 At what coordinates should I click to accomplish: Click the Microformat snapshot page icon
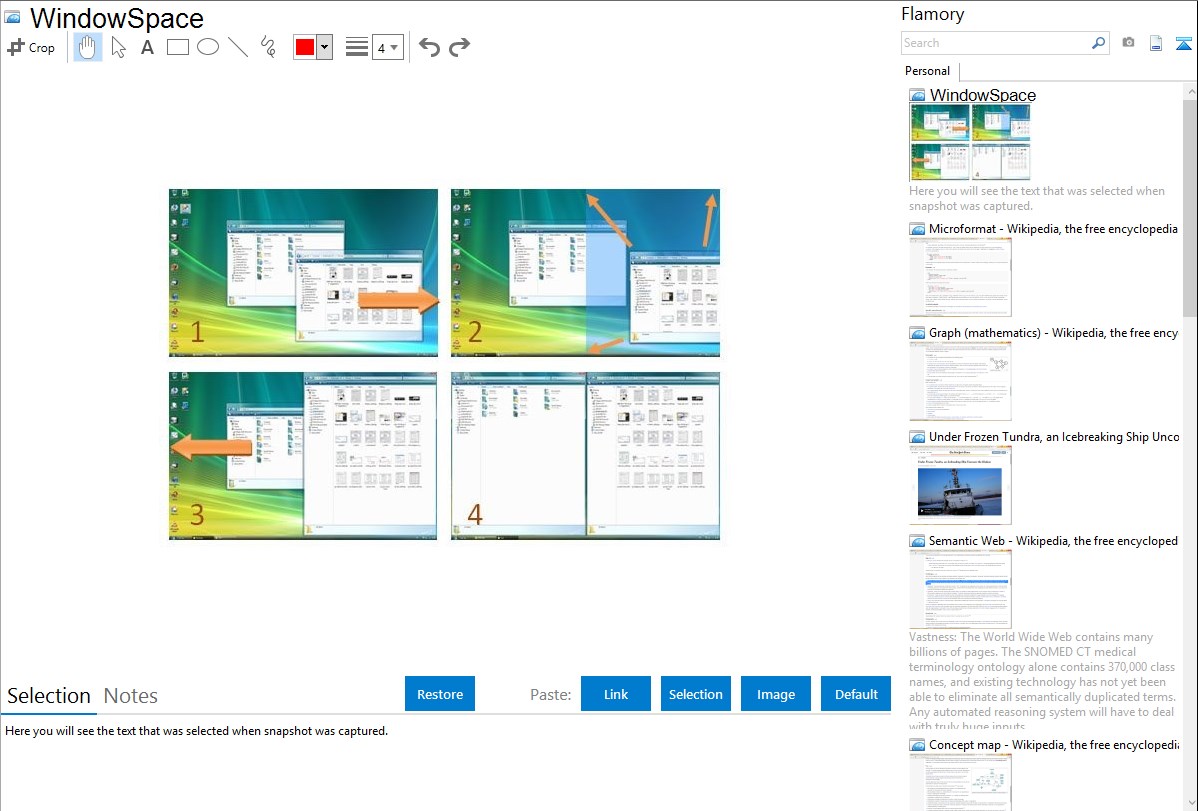coord(917,229)
